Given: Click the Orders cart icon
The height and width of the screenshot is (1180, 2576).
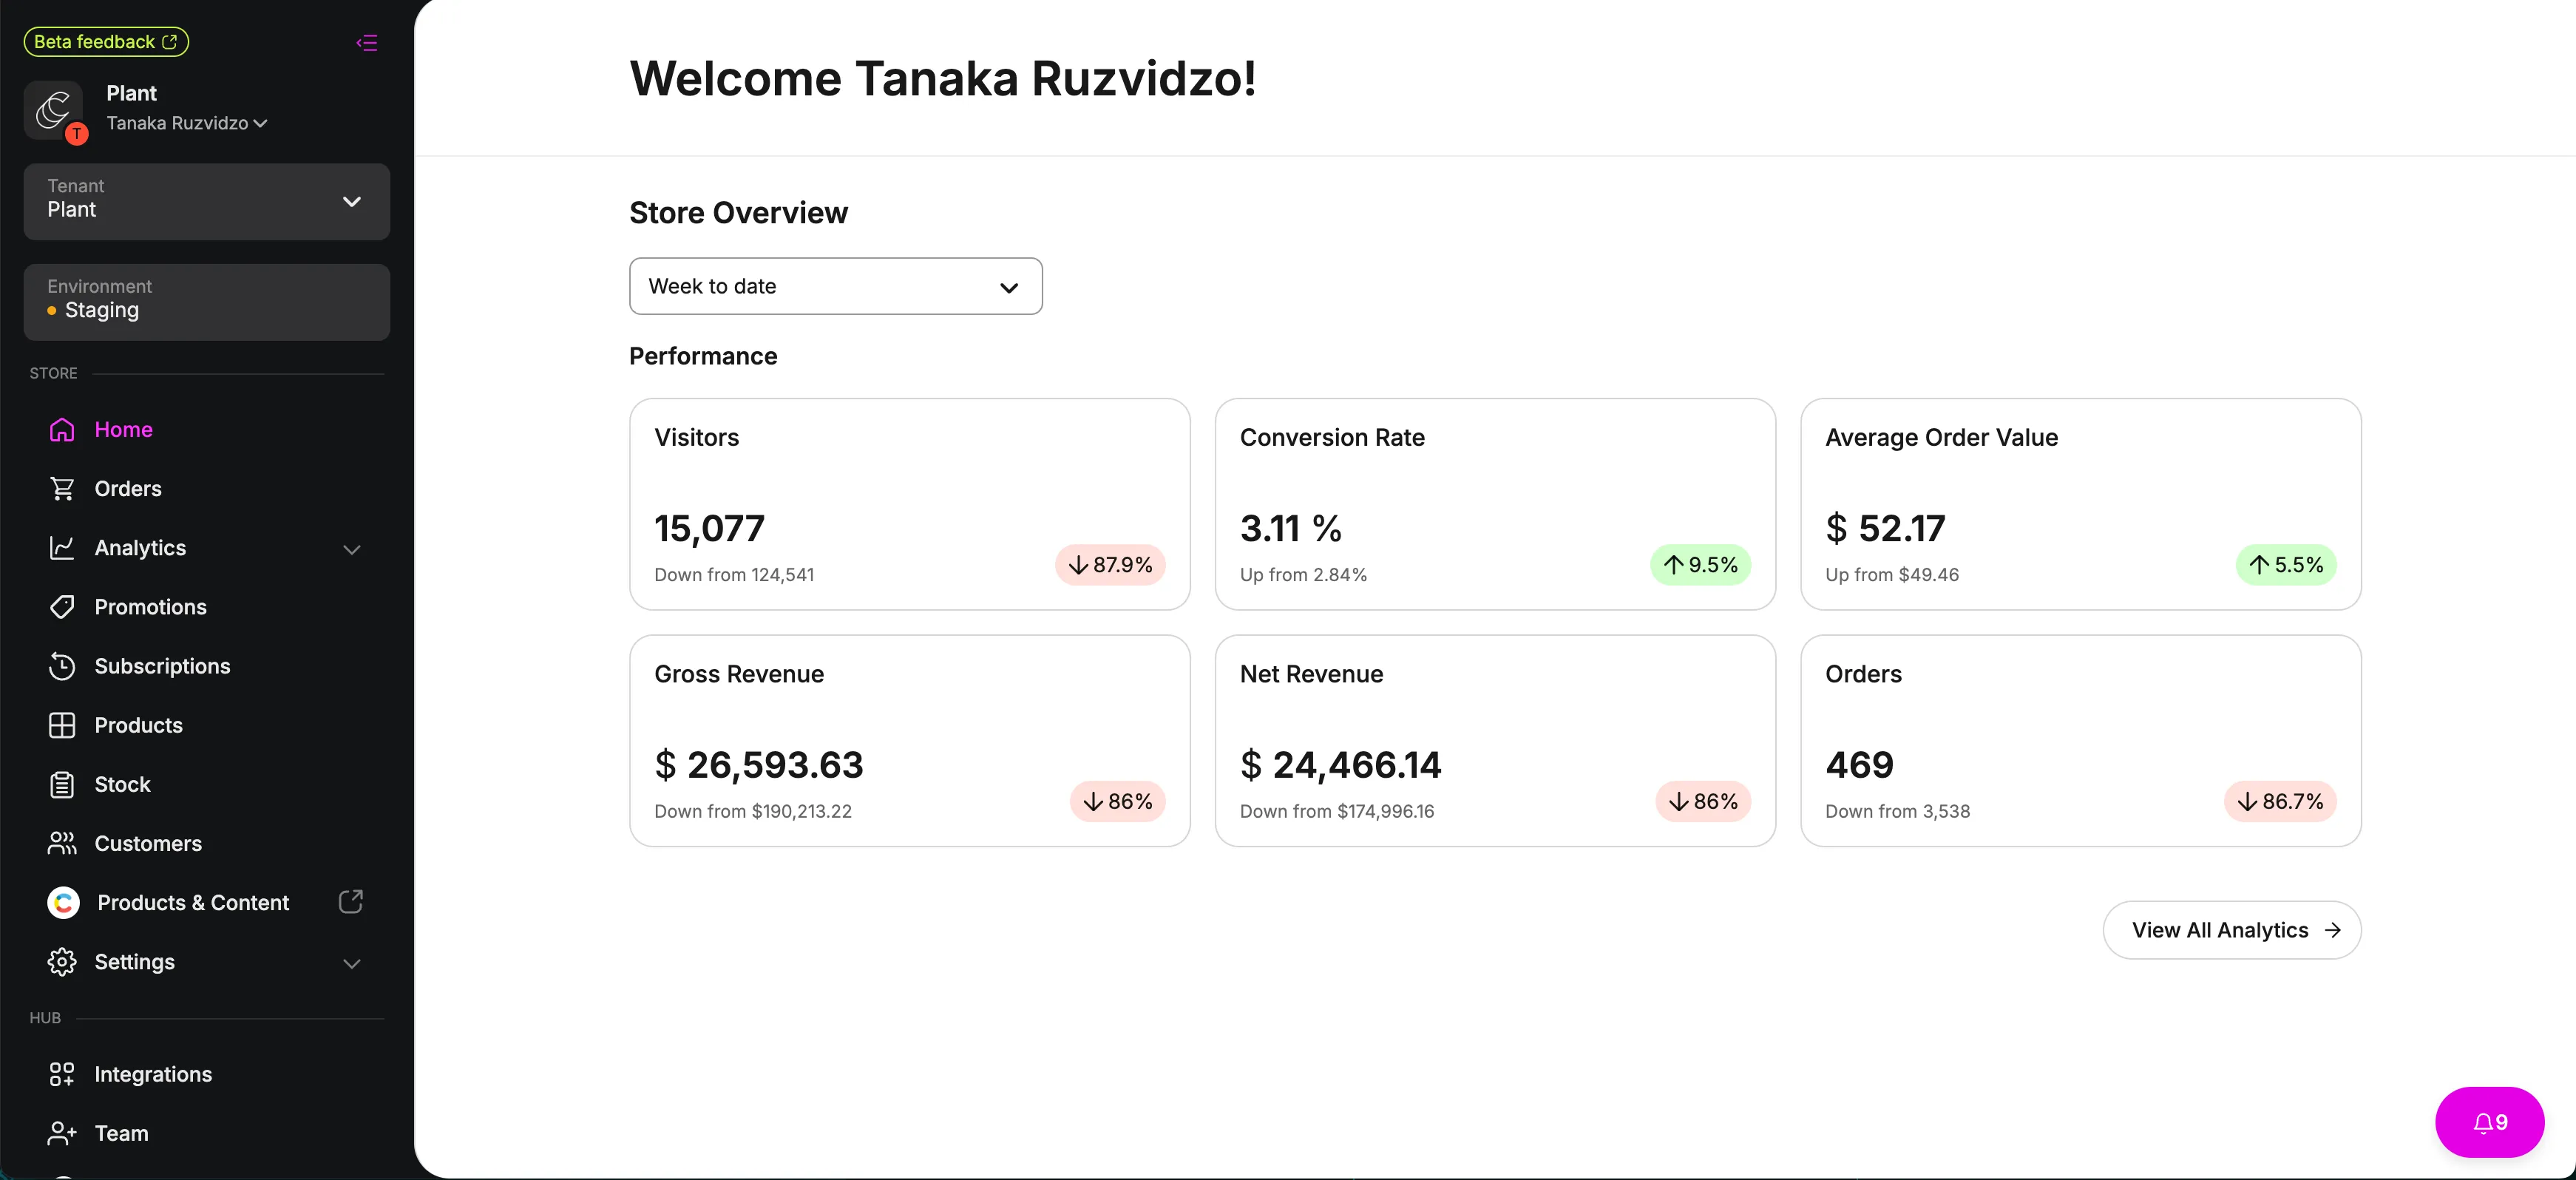Looking at the screenshot, I should 62,489.
